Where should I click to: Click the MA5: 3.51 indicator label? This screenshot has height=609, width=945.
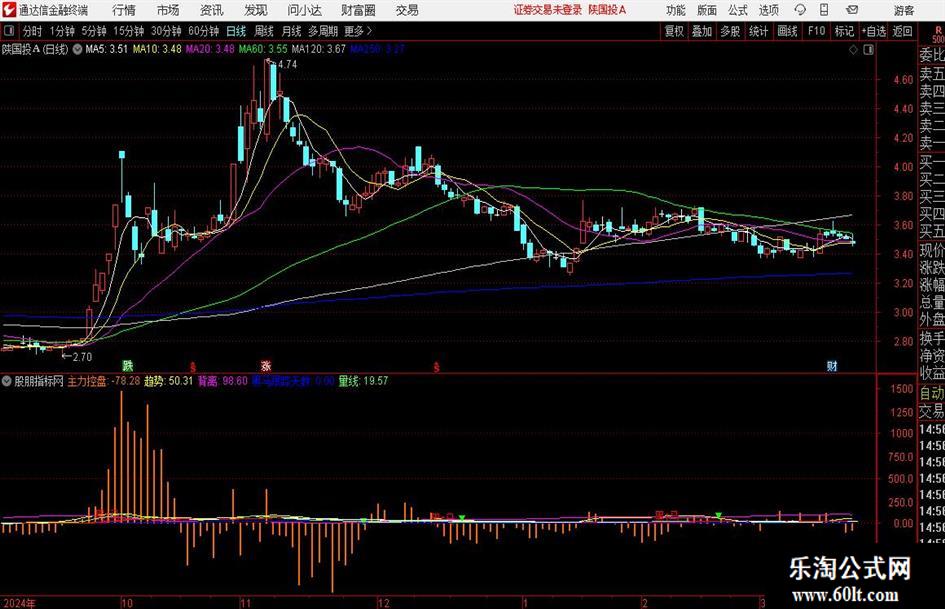tap(107, 49)
